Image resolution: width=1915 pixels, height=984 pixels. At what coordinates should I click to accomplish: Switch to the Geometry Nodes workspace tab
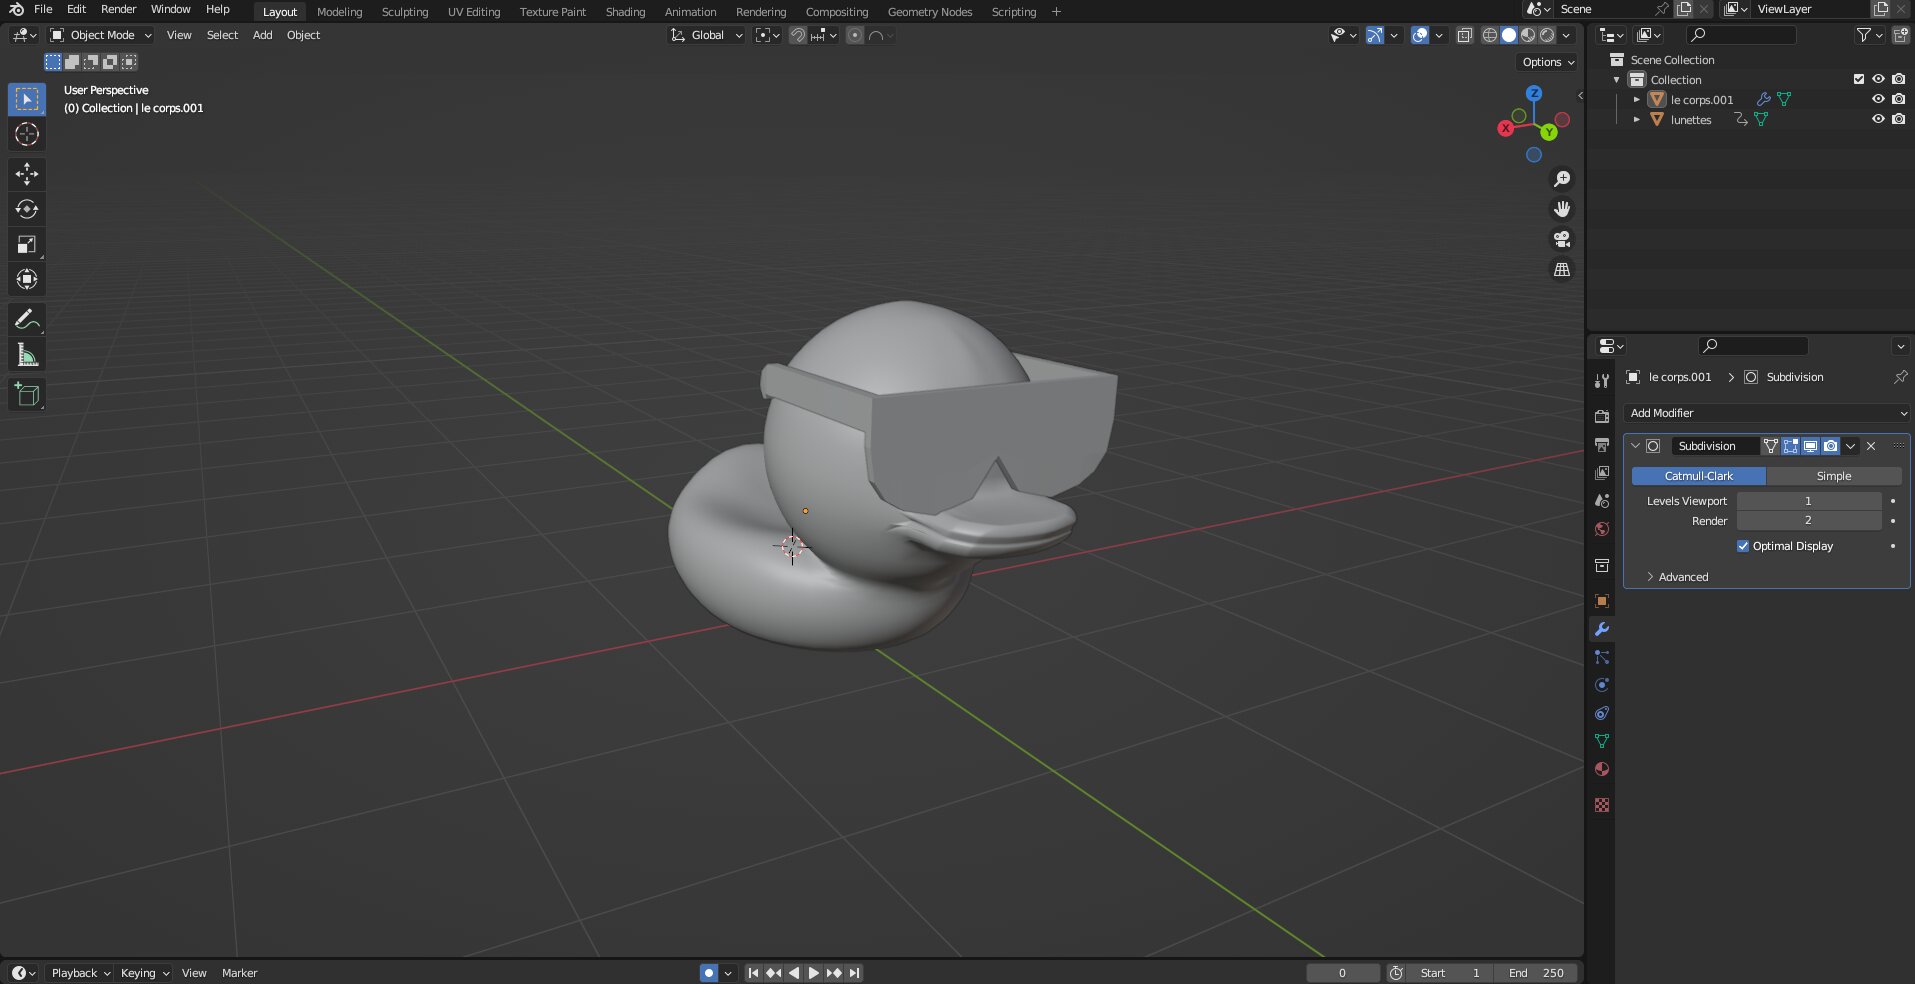(930, 12)
